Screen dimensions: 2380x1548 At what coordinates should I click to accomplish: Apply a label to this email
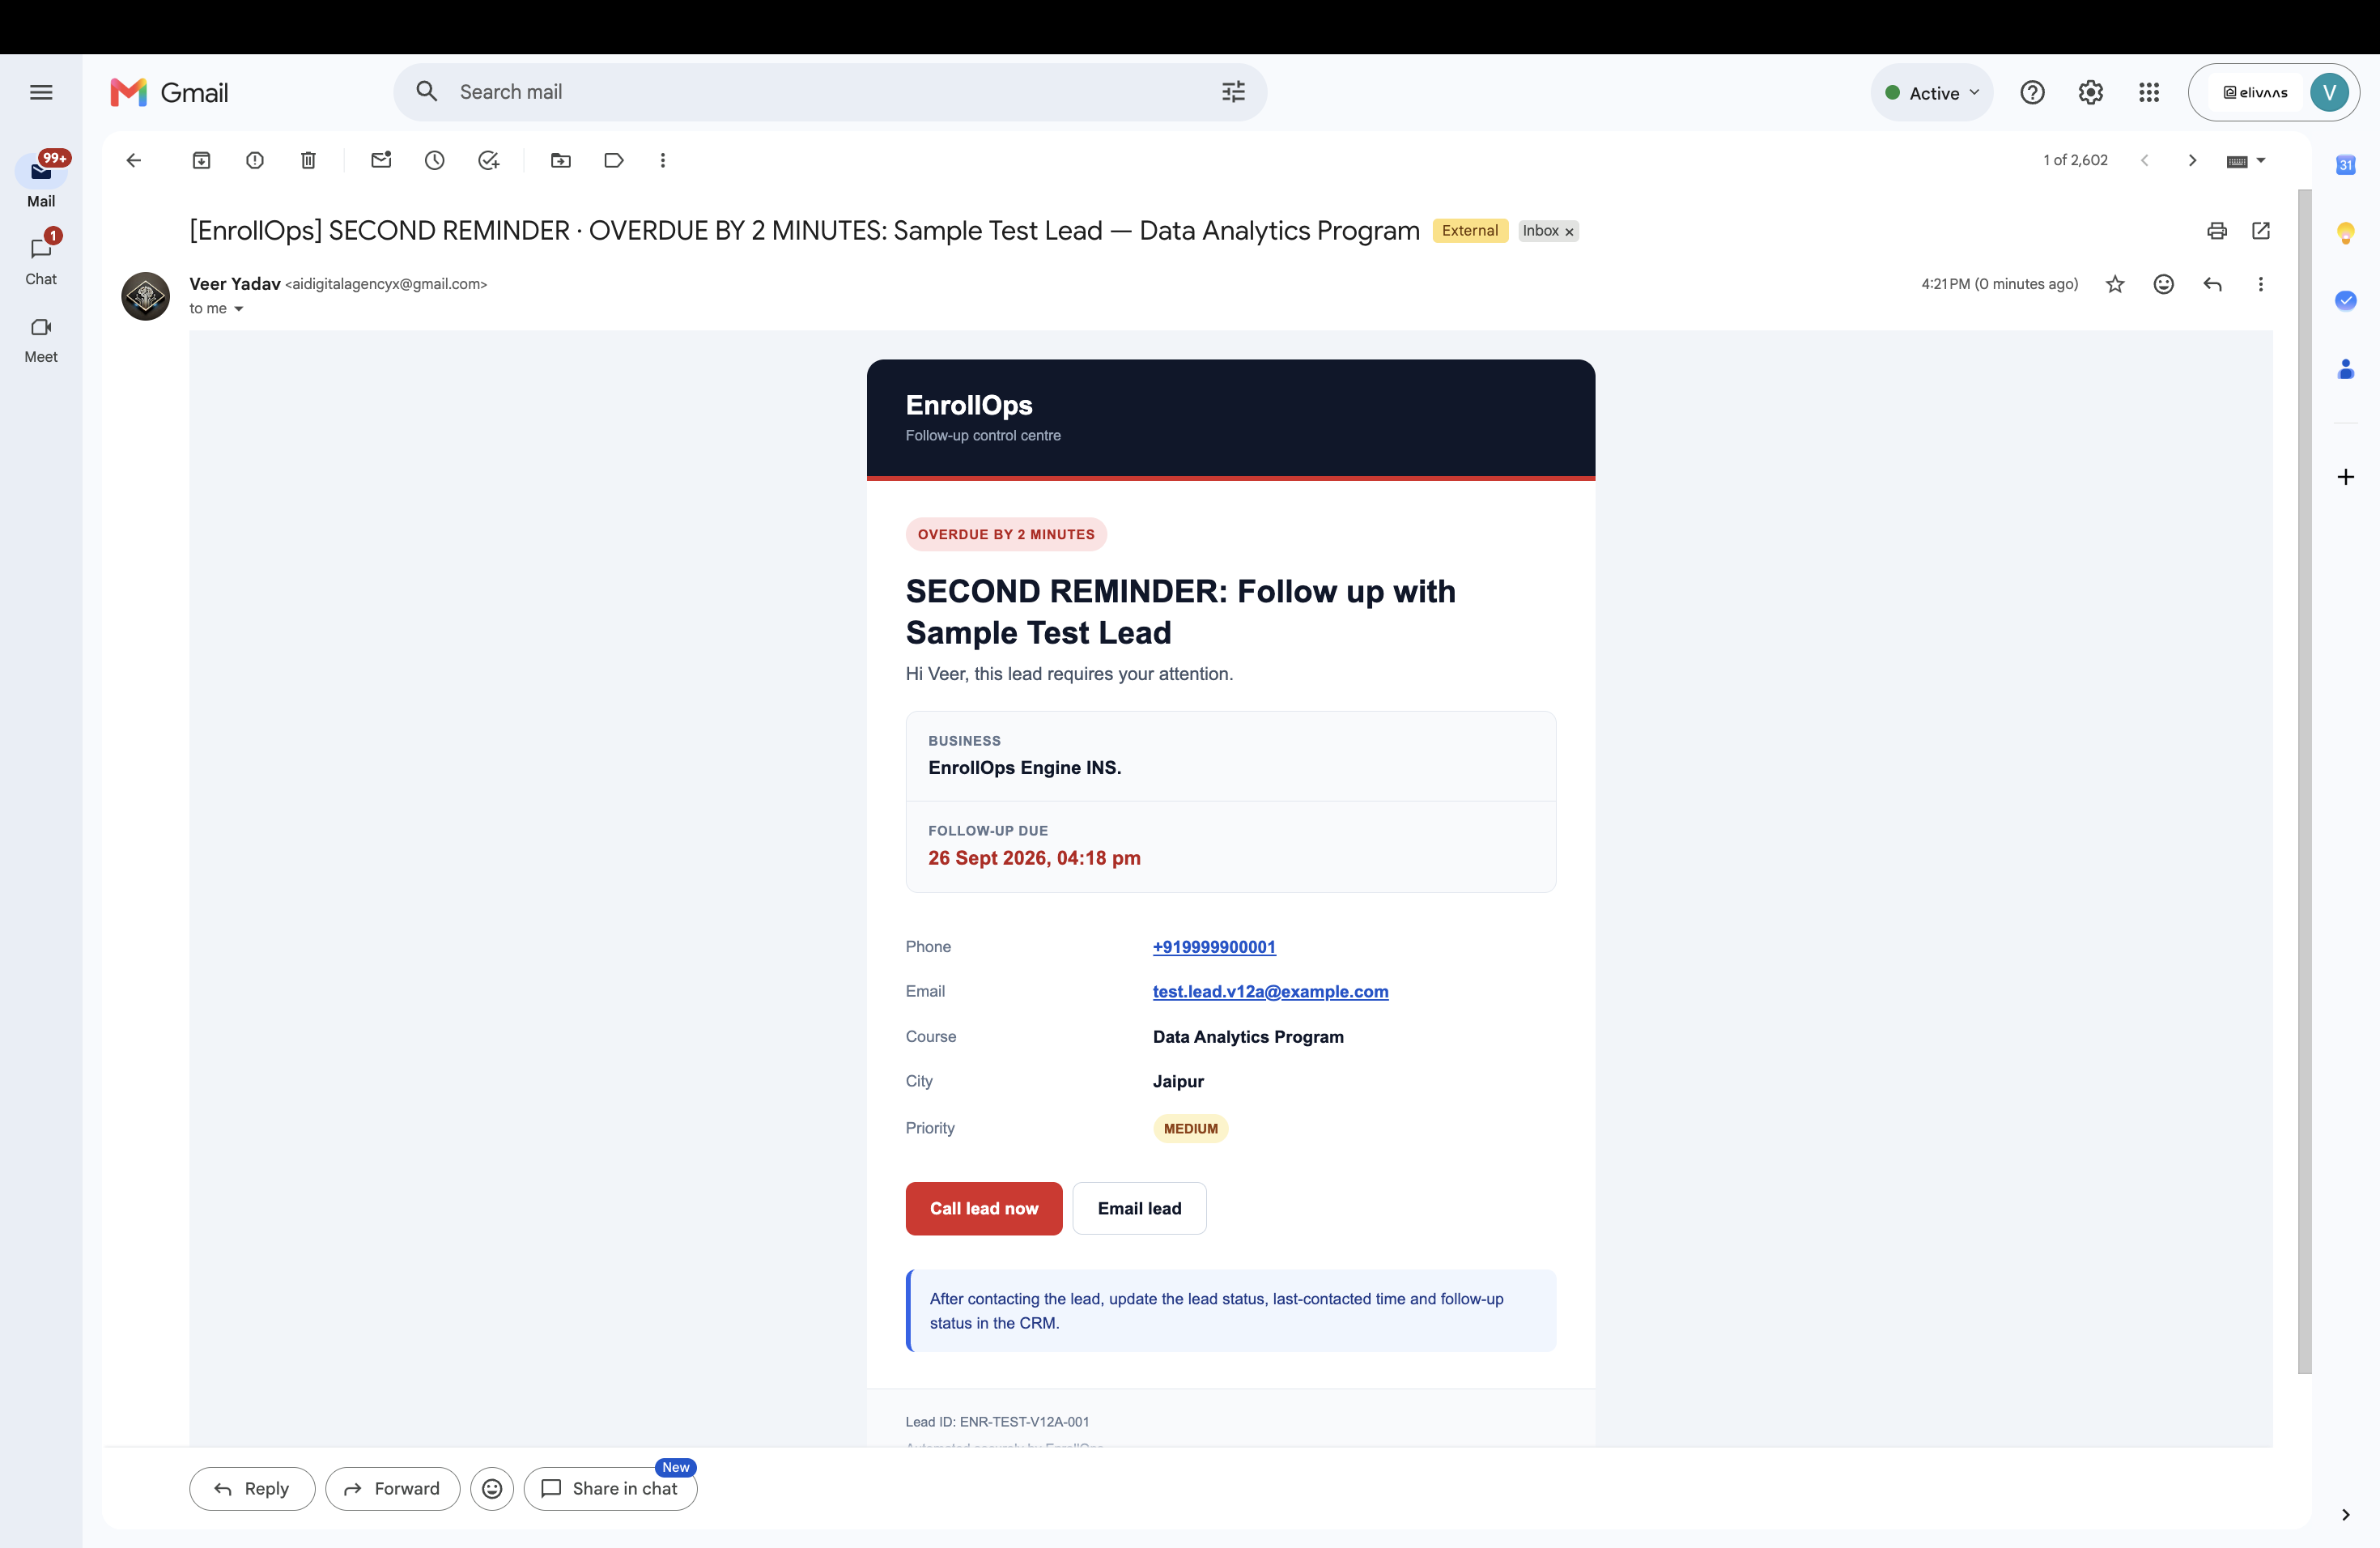pyautogui.click(x=614, y=160)
